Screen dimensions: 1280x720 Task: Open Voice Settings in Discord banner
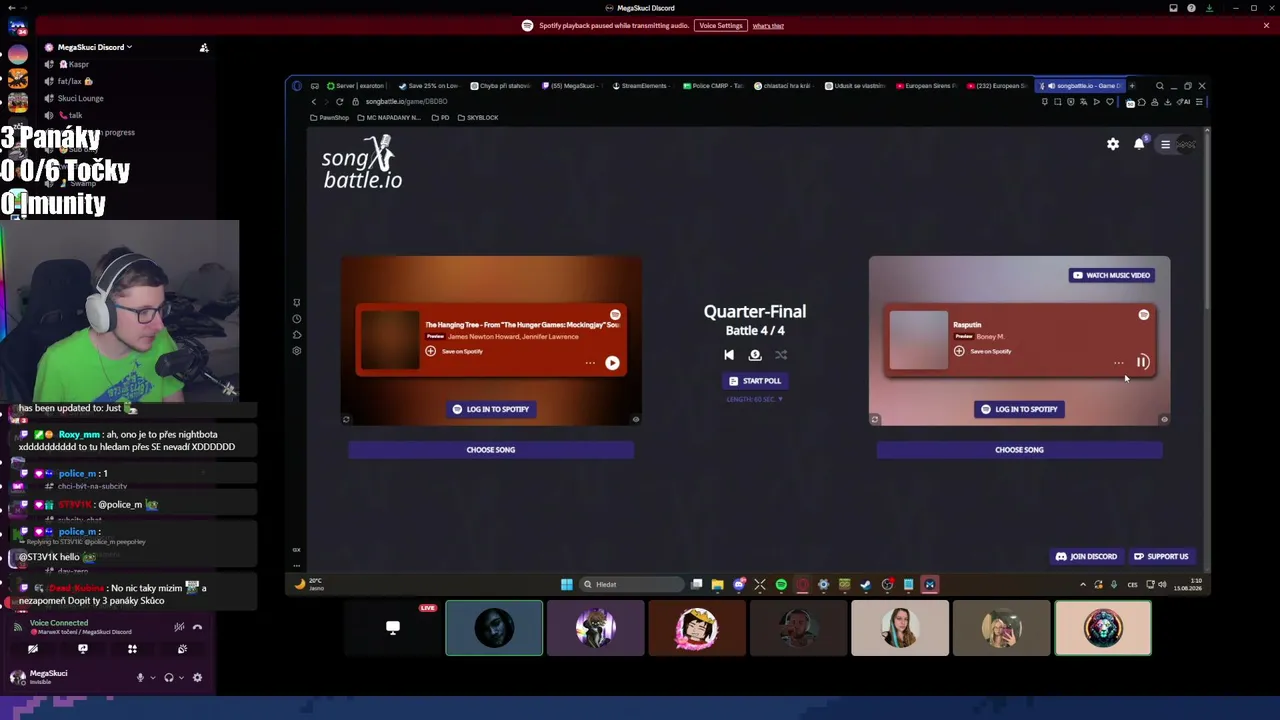721,25
